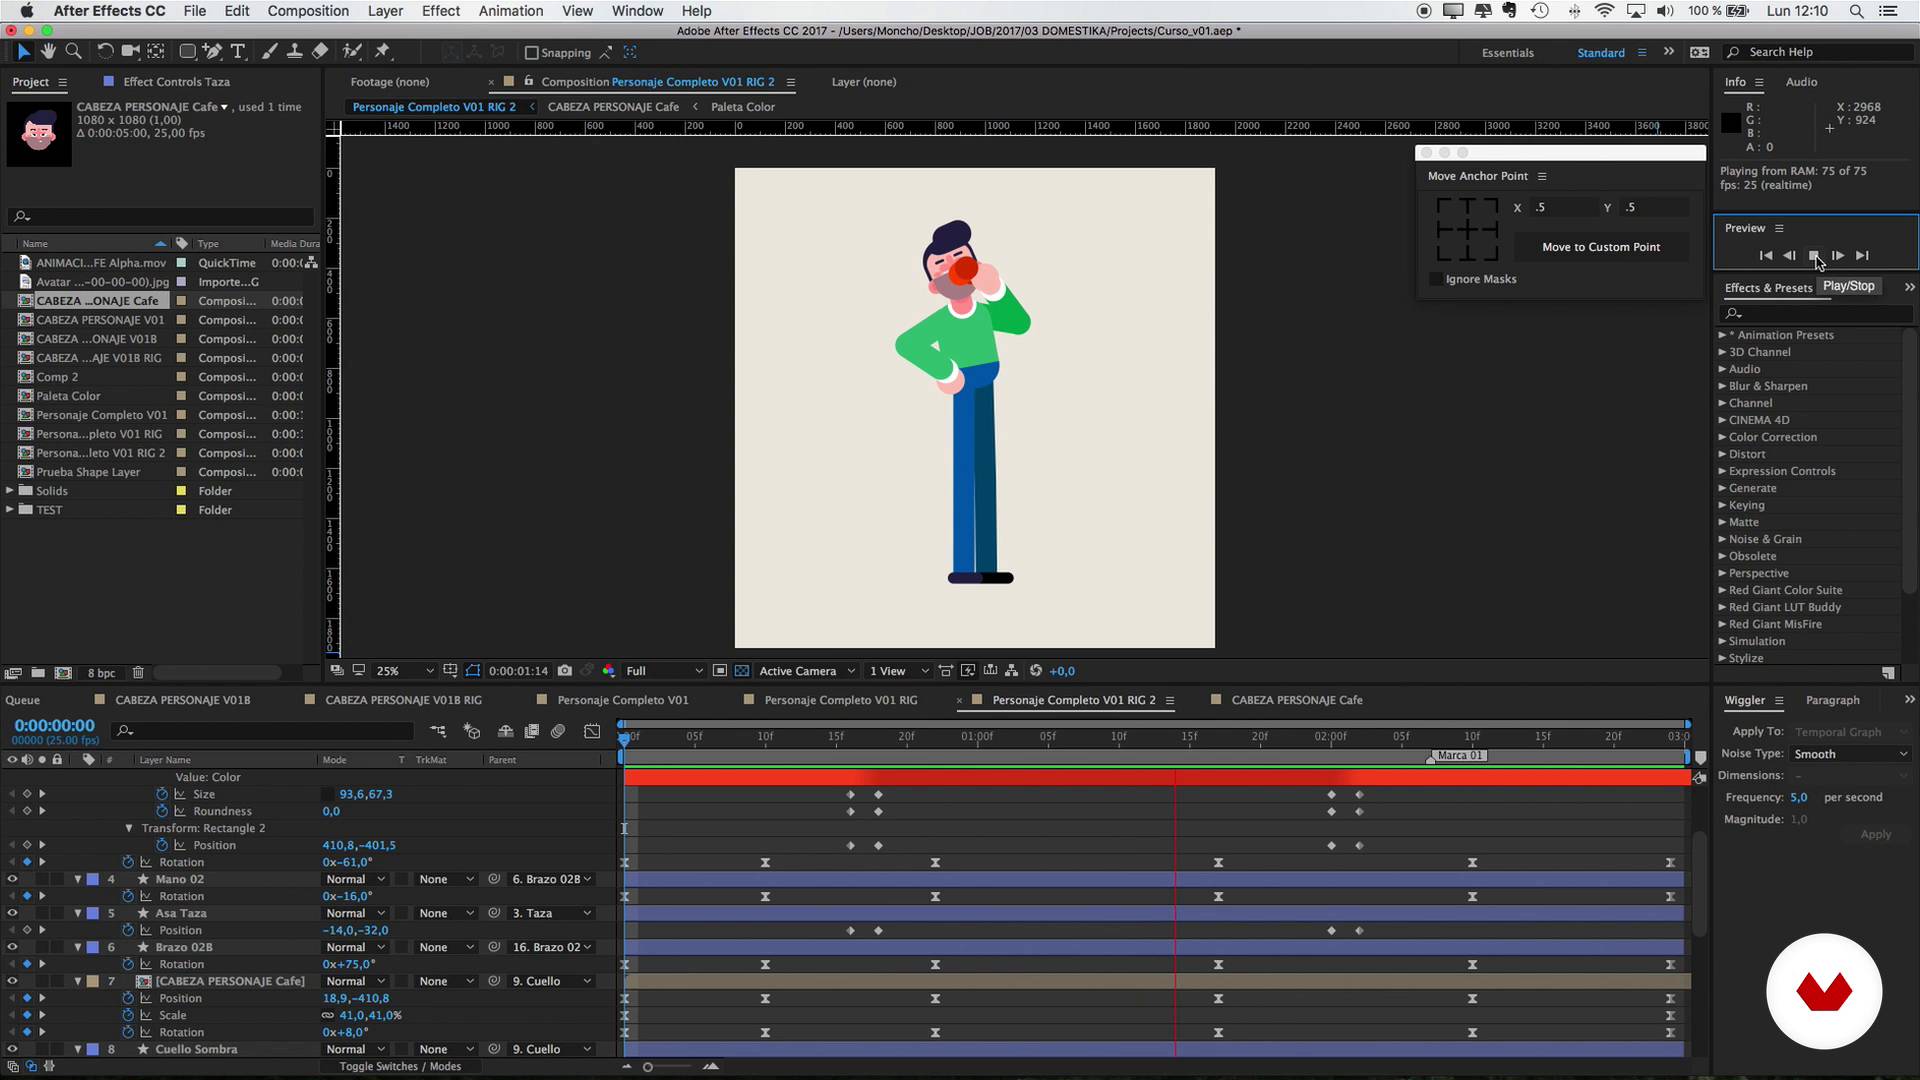Image resolution: width=1920 pixels, height=1080 pixels.
Task: Select the Roto Brush tool
Action: tap(352, 51)
